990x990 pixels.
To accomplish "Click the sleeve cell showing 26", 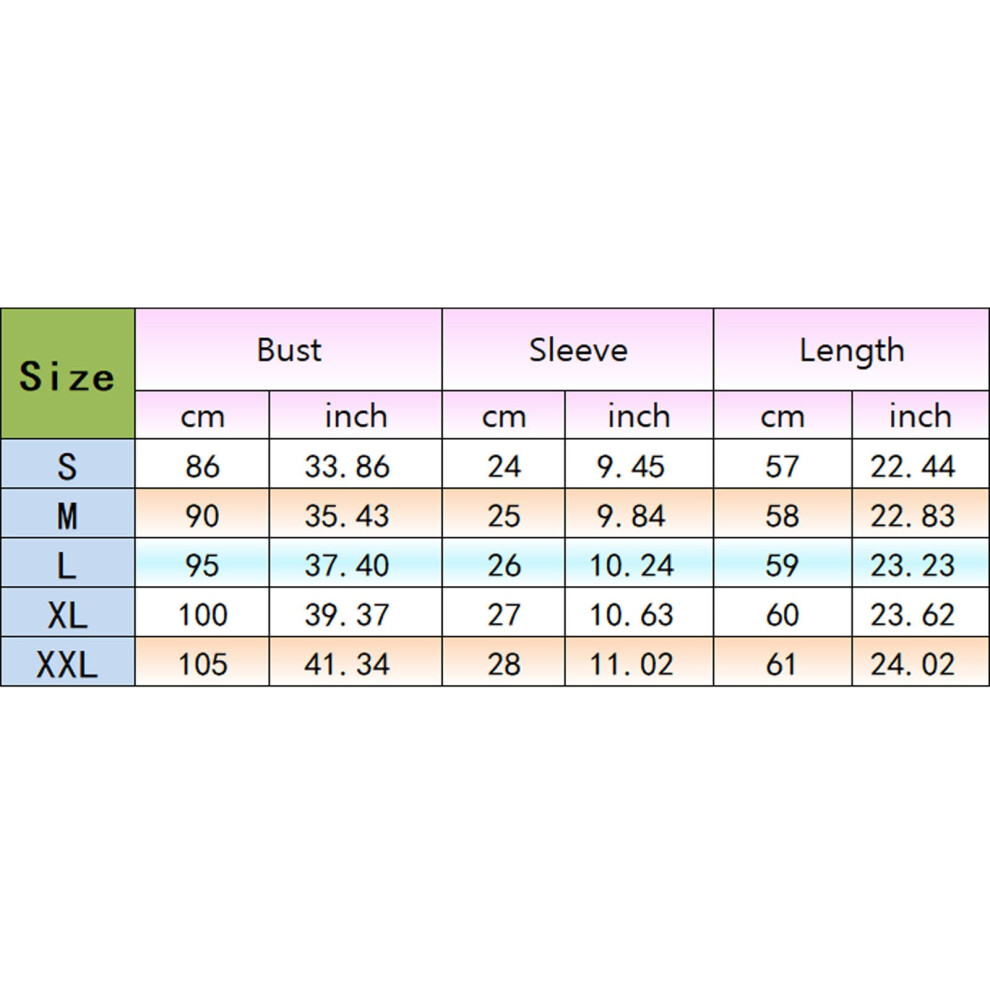I will (504, 563).
